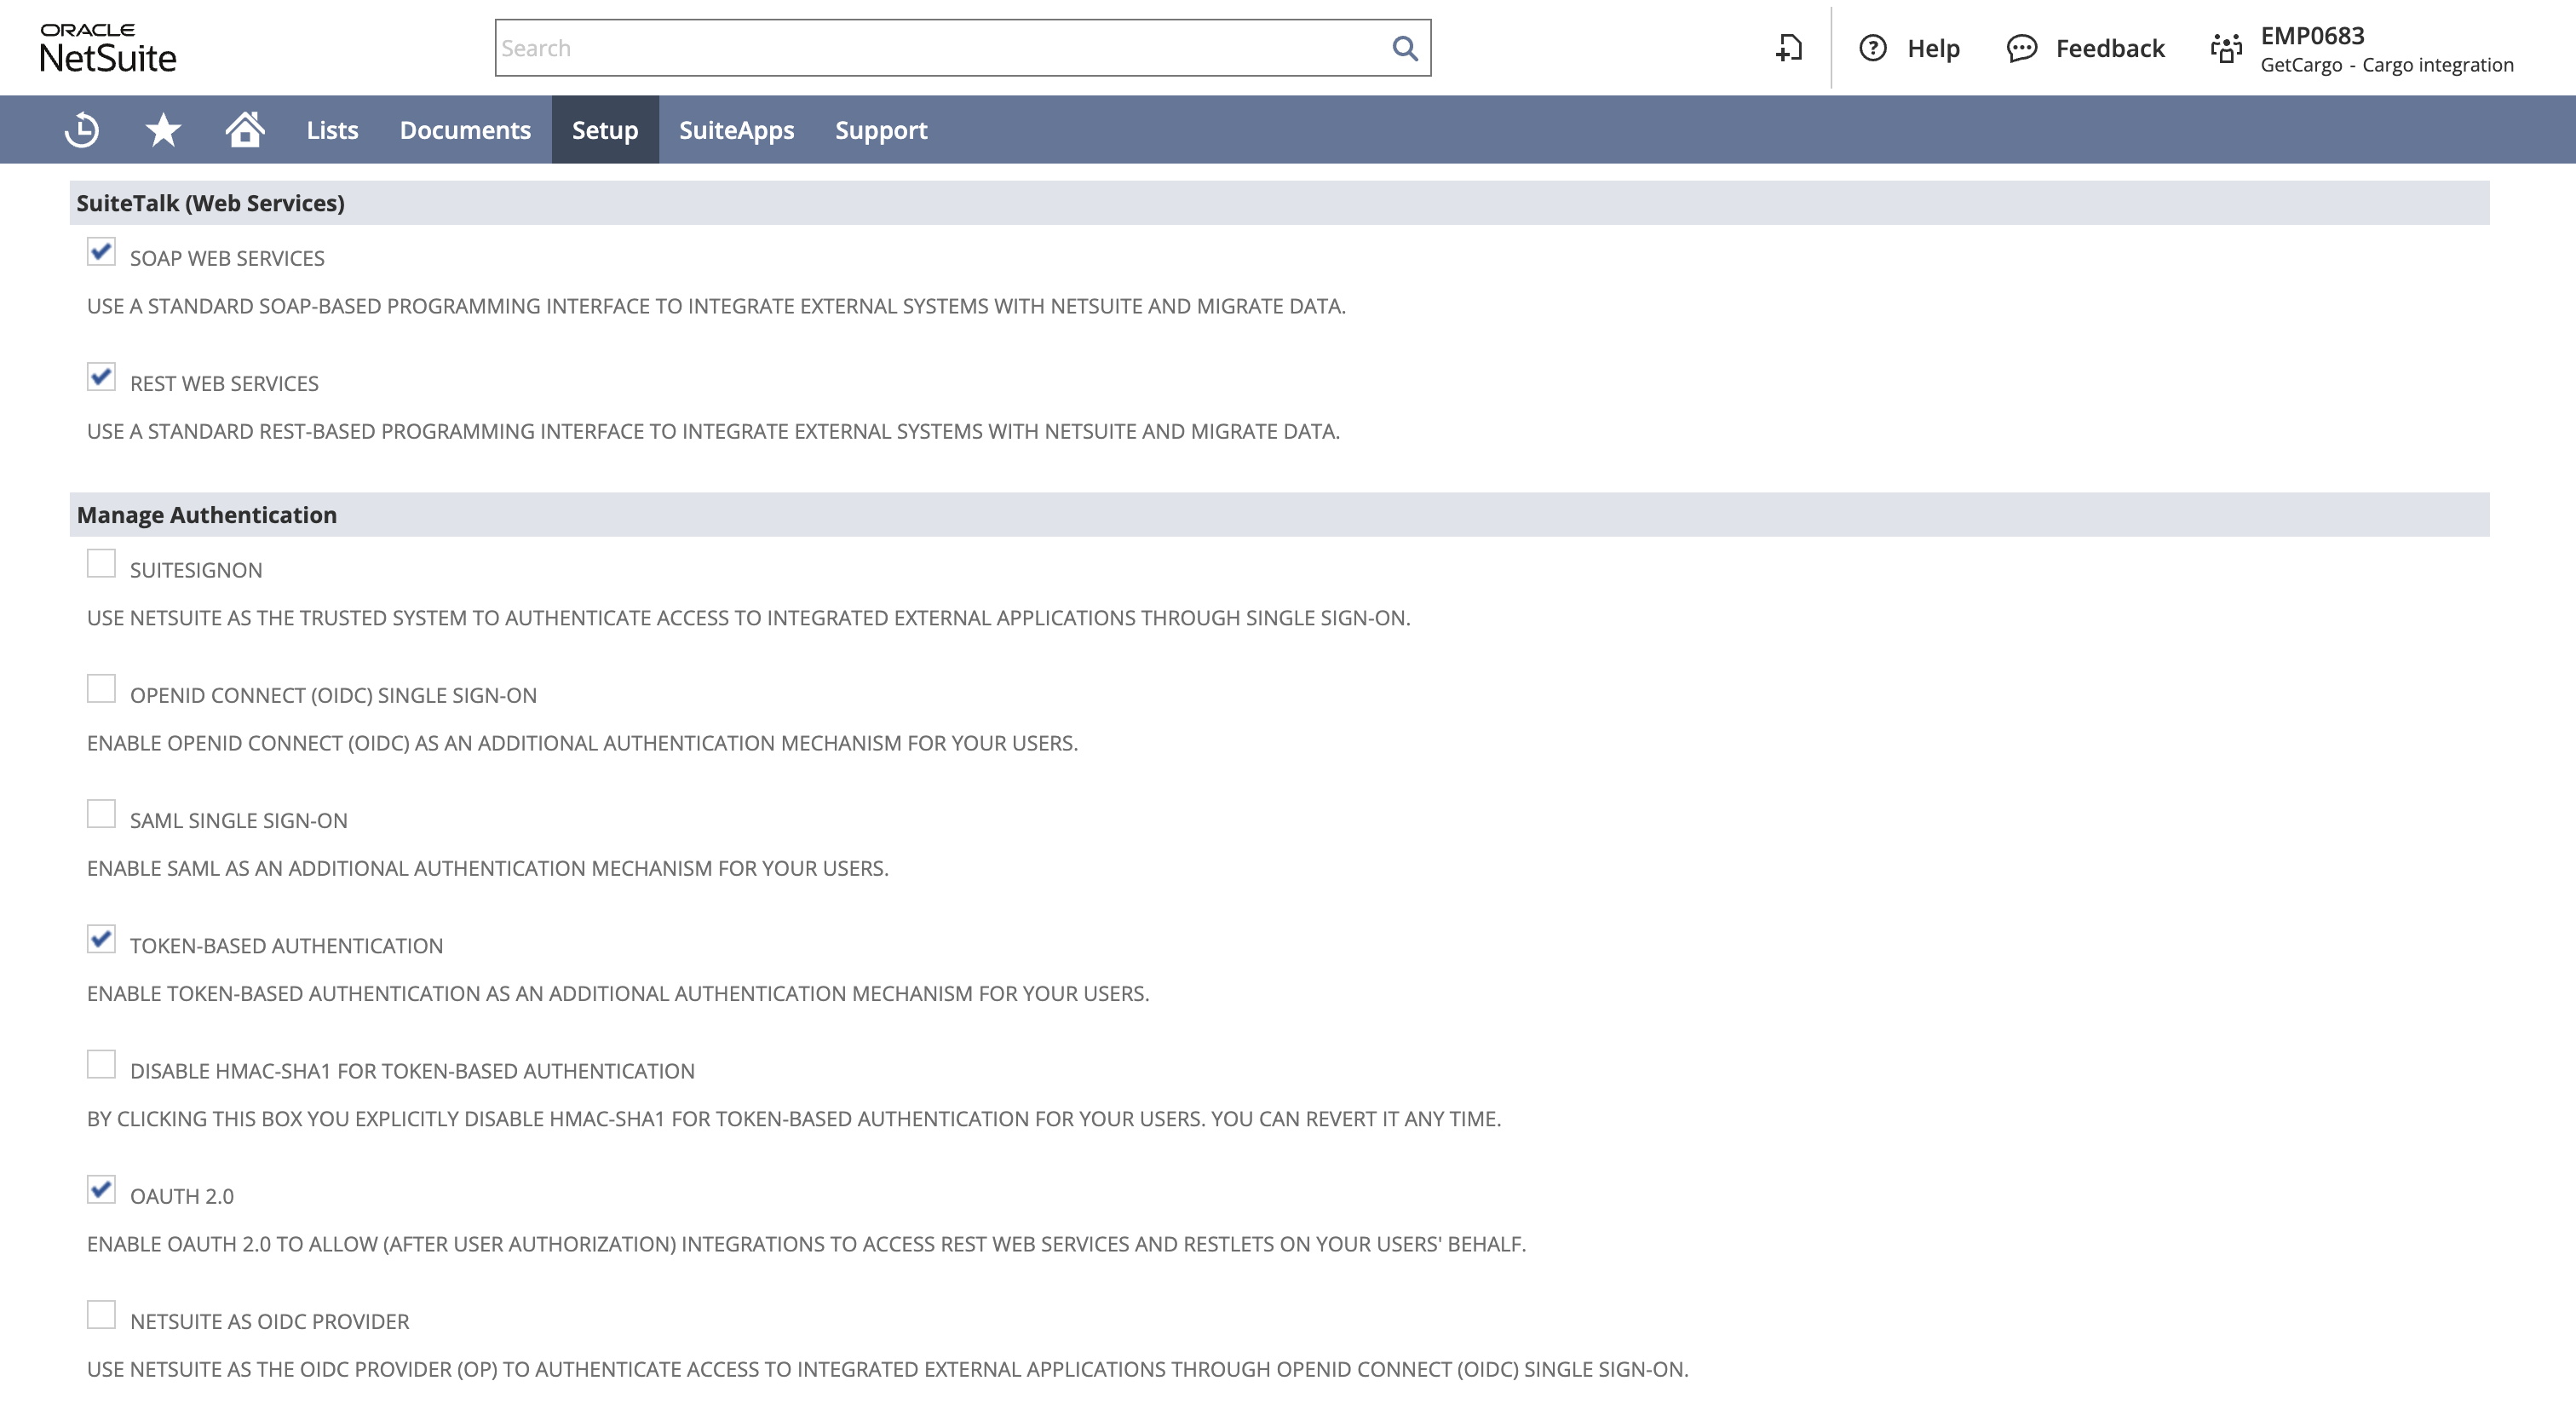Click the Feedback speech bubble icon
2576x1404 pixels.
(2021, 48)
